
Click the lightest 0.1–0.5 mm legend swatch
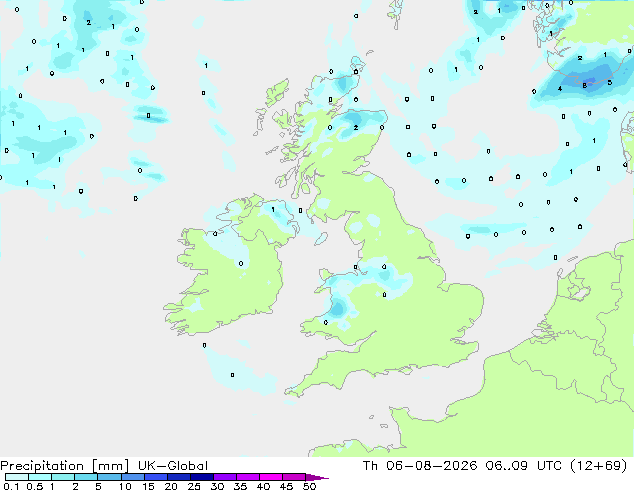click(17, 477)
